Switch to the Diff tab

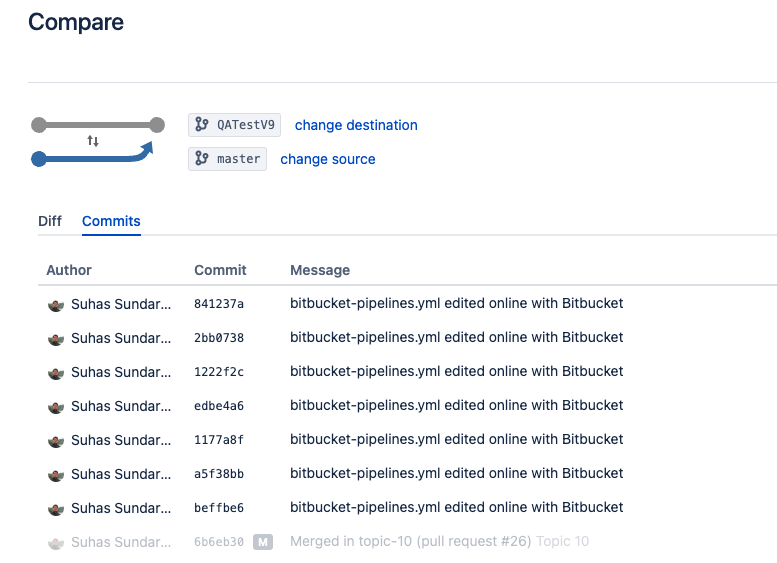click(50, 221)
